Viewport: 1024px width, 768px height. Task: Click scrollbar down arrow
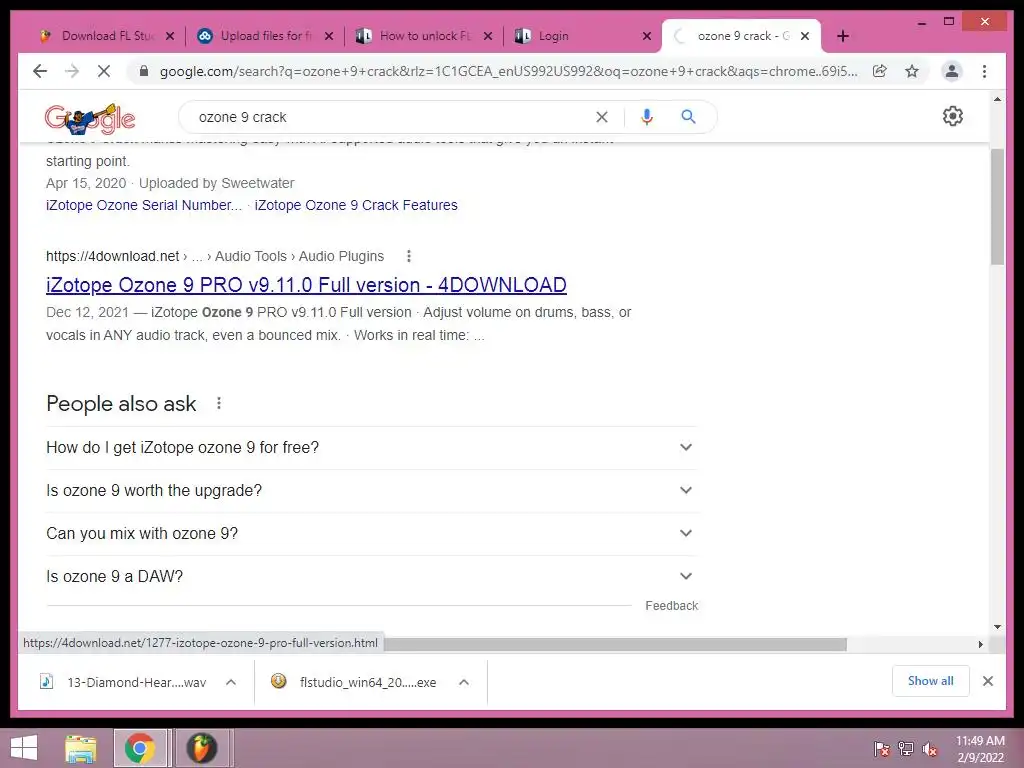997,626
